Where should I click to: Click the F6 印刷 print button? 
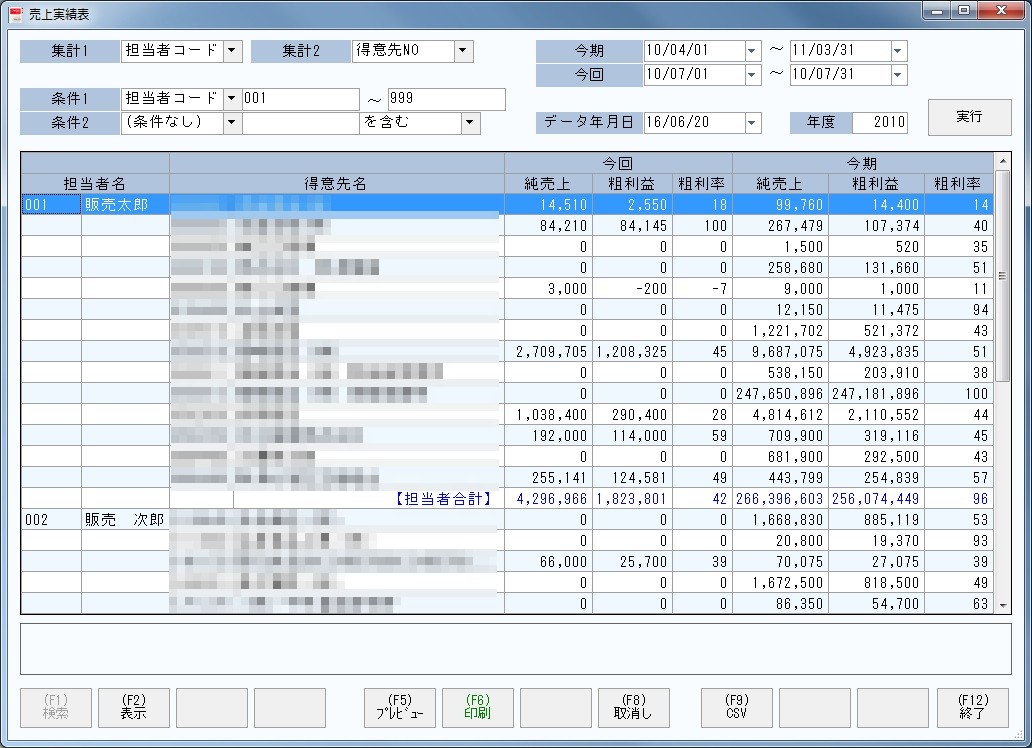(x=477, y=707)
